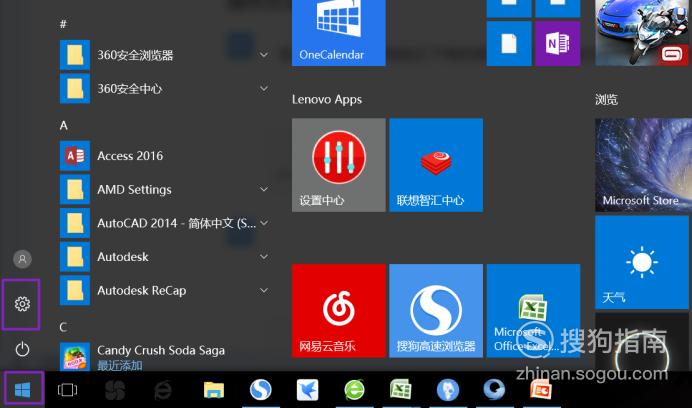Viewport: 692px width, 408px height.
Task: Open the 设置中心 tile
Action: click(x=339, y=165)
